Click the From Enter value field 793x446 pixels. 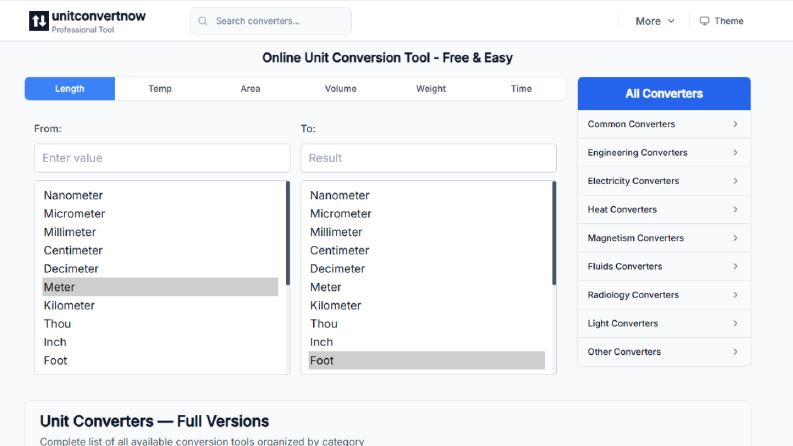(162, 158)
